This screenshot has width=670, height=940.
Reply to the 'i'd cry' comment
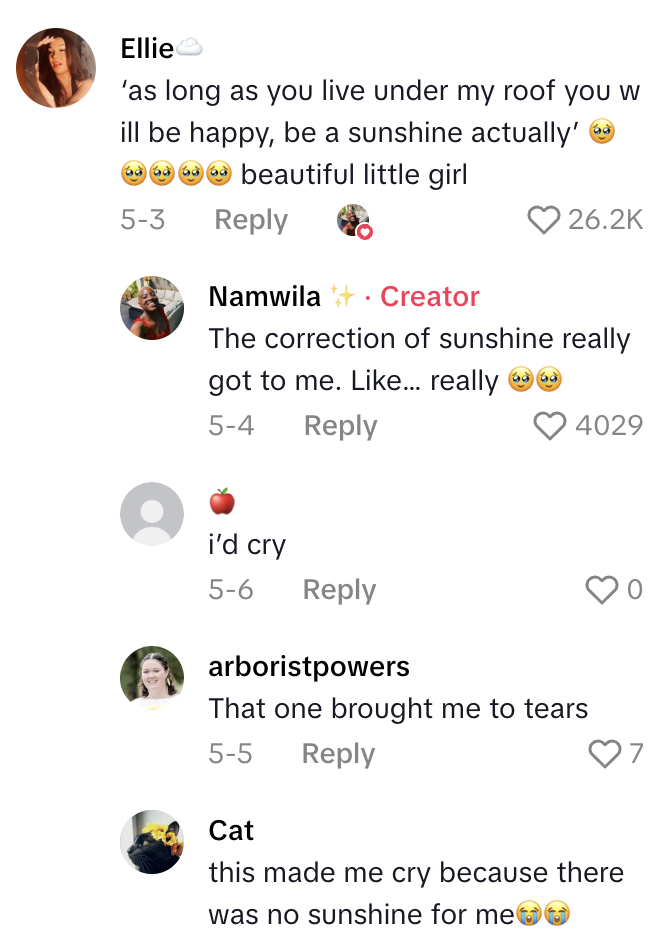coord(339,590)
